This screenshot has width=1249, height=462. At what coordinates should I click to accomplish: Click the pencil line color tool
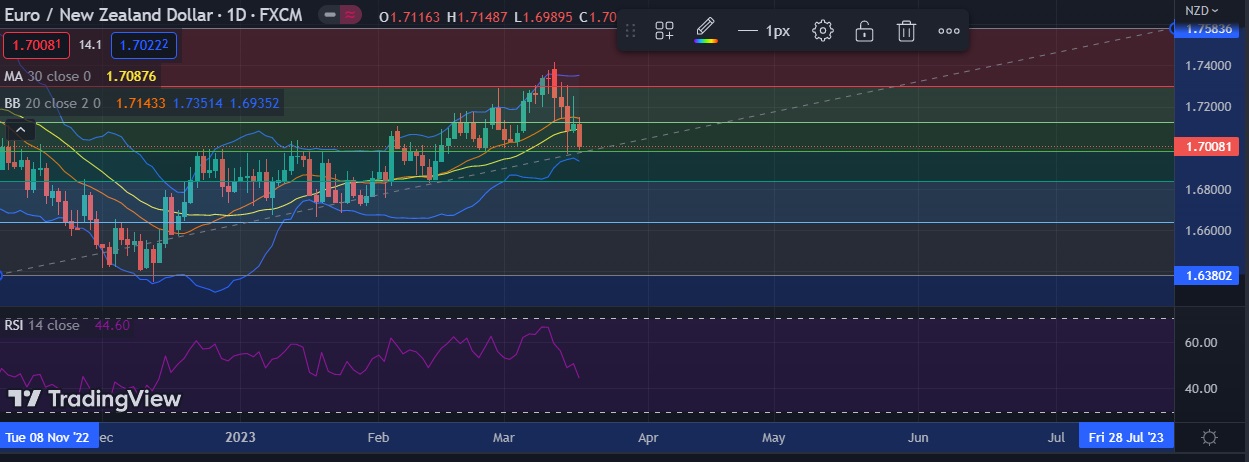click(706, 30)
